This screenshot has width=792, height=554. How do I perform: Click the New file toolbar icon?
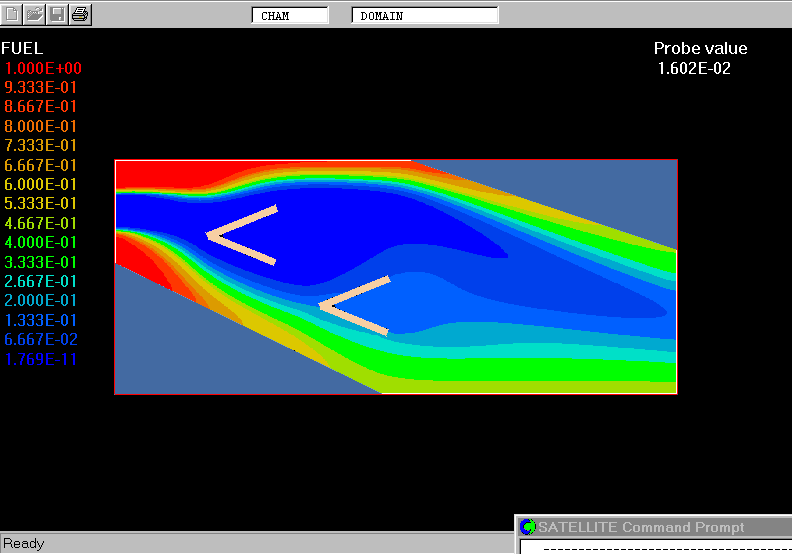[12, 14]
